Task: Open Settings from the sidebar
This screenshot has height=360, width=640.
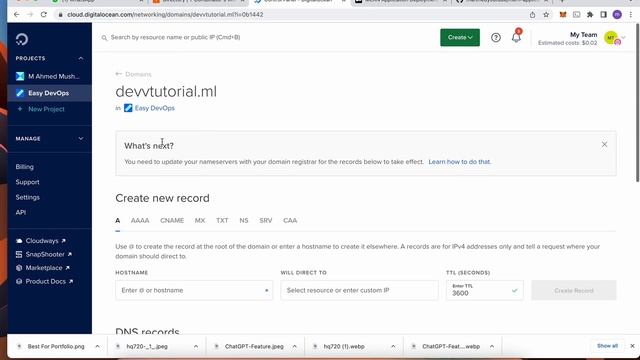Action: 28,197
